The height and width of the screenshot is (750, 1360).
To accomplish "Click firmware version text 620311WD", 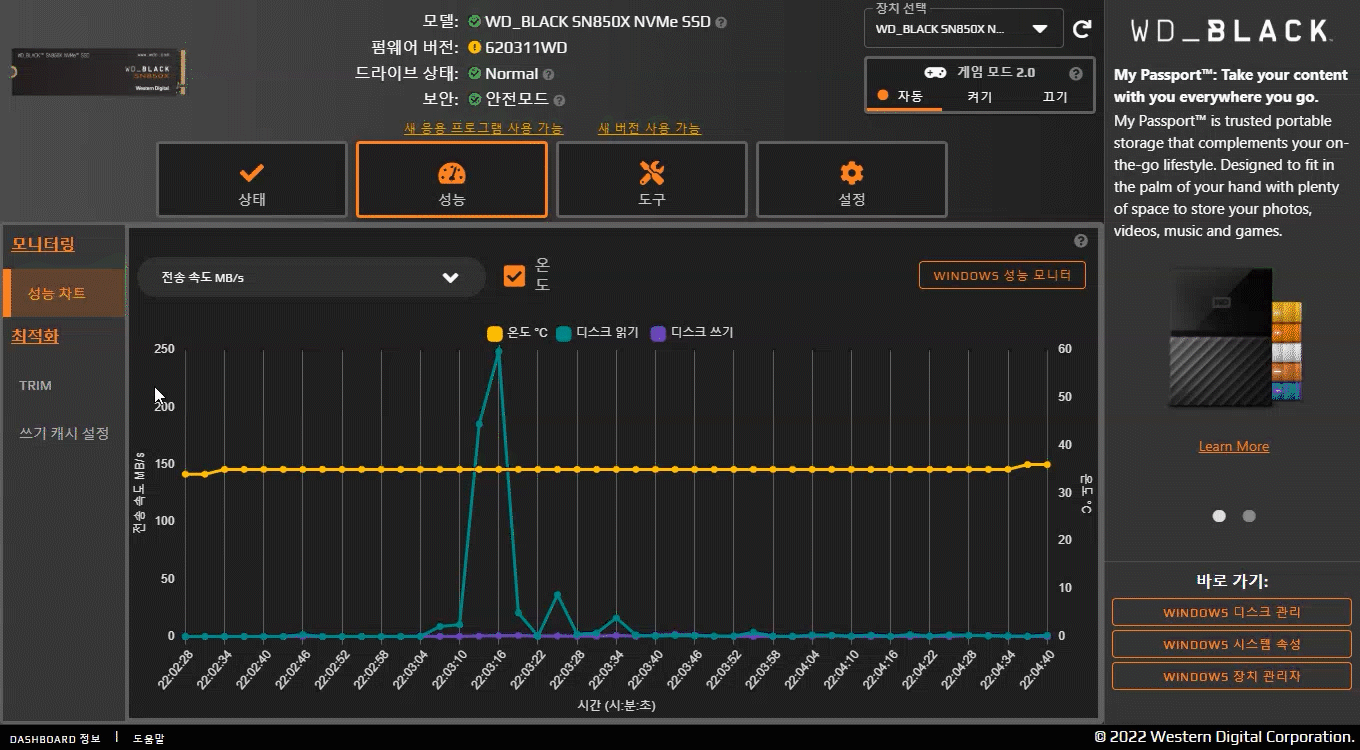I will coord(526,47).
